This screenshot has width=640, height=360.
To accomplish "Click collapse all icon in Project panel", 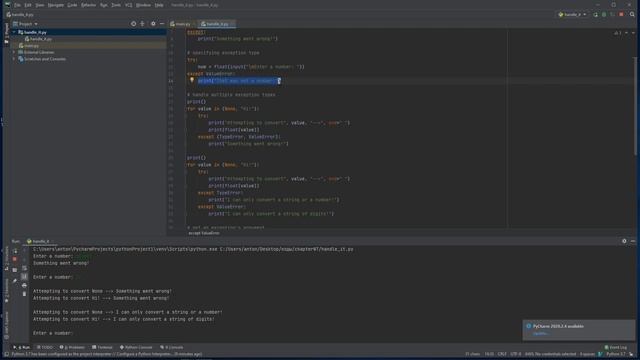I will (142, 24).
